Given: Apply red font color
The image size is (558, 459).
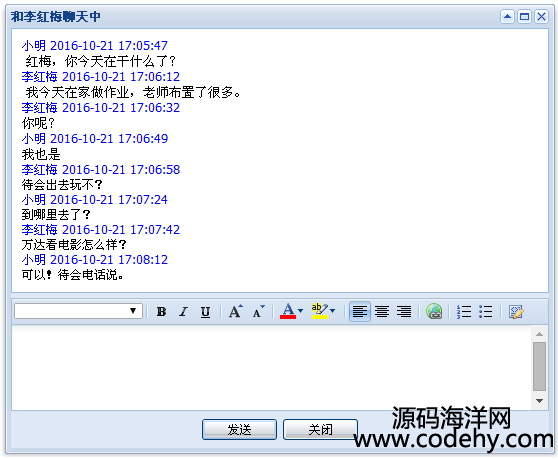Looking at the screenshot, I should click(288, 312).
